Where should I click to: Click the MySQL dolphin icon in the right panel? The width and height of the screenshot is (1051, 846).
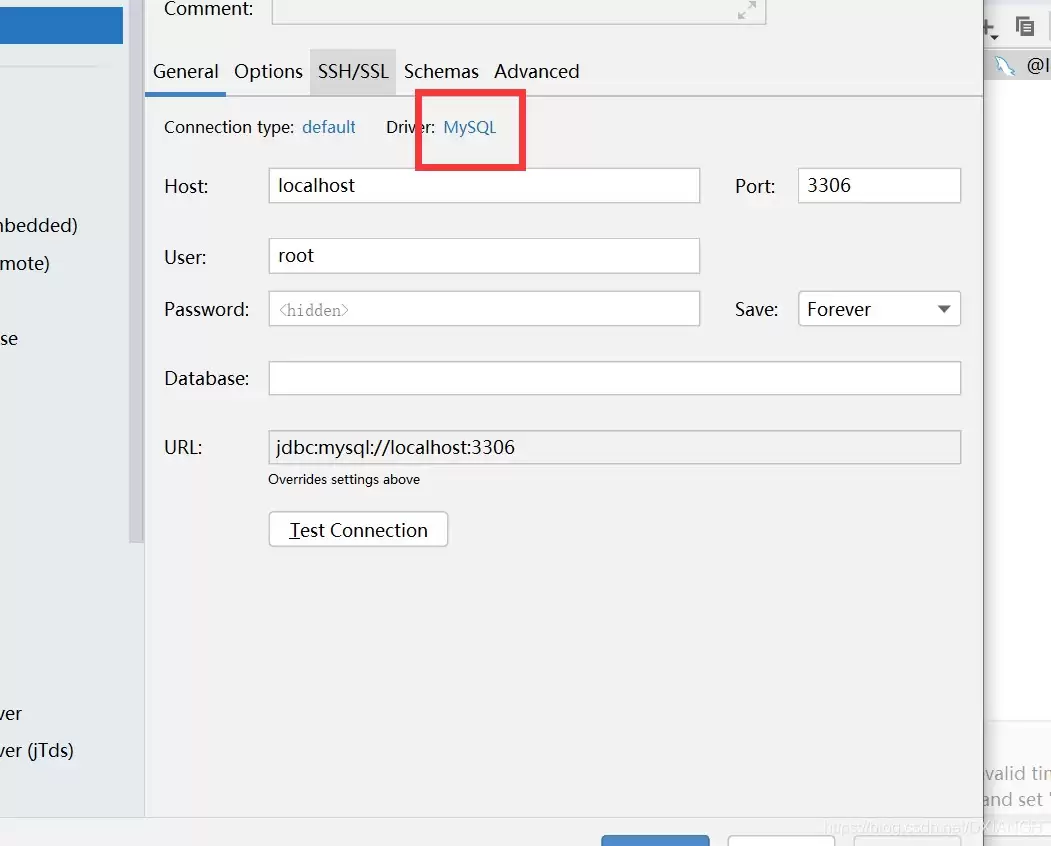coord(1004,67)
